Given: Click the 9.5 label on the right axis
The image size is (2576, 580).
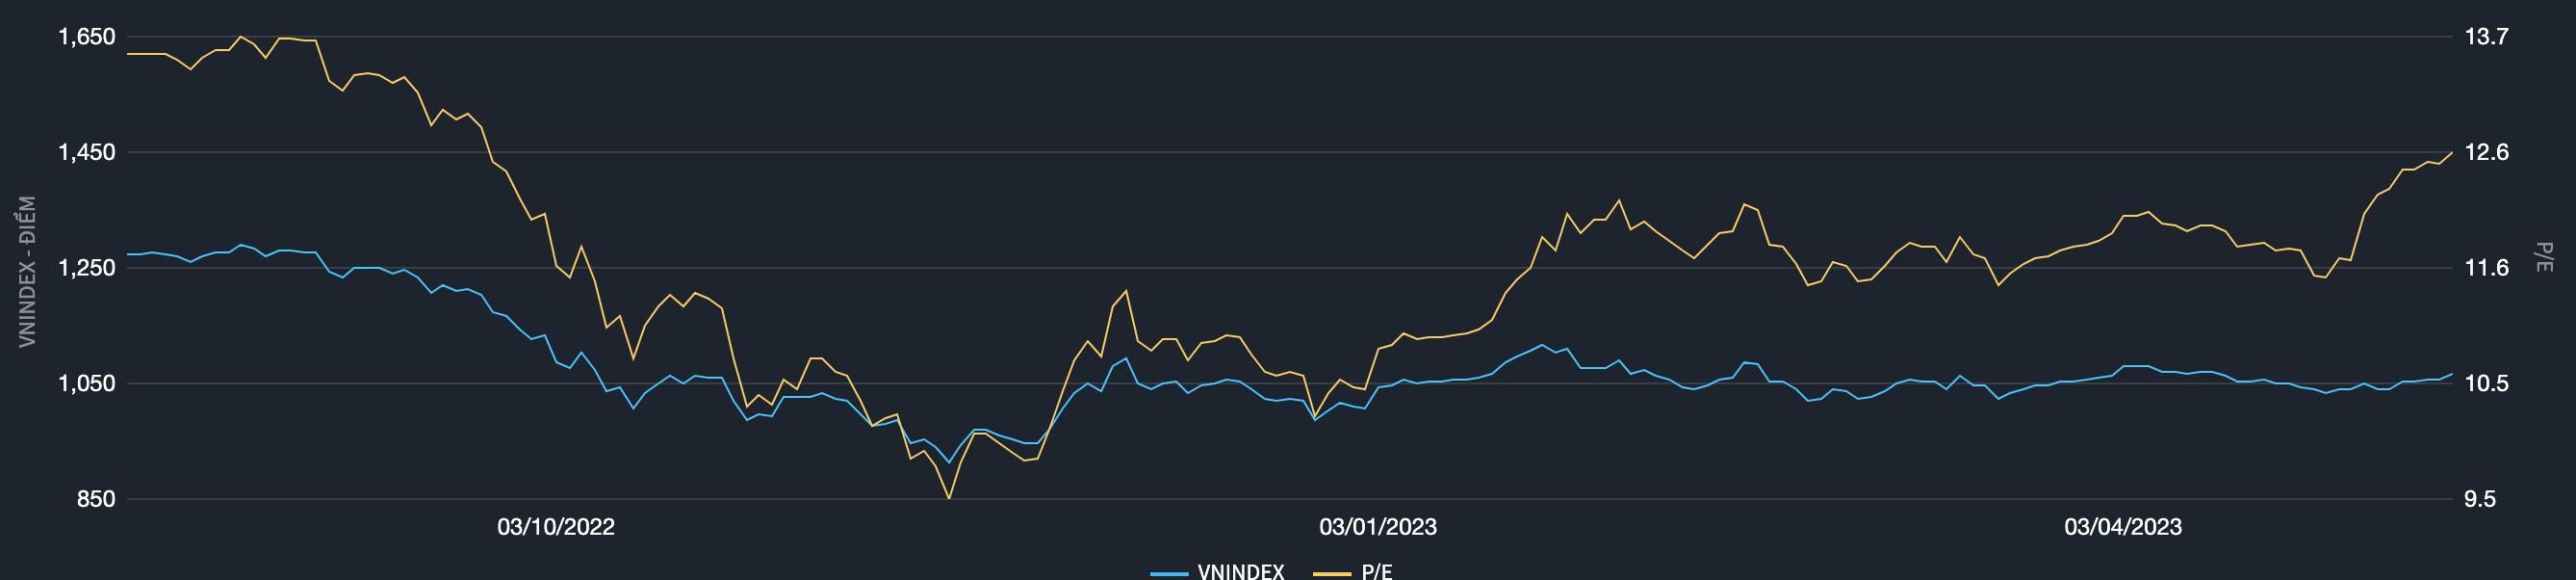Looking at the screenshot, I should click(x=2480, y=499).
